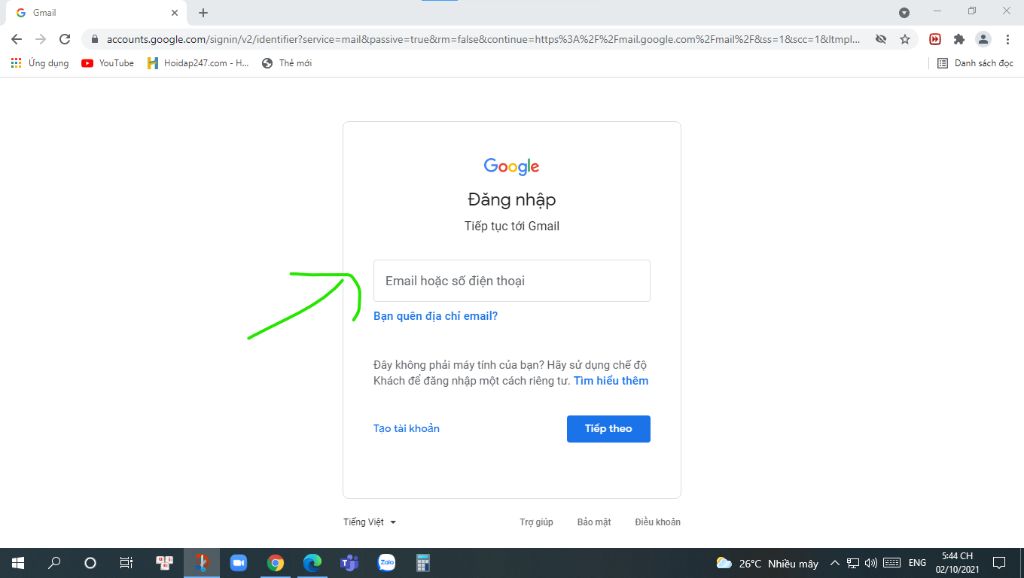Image resolution: width=1024 pixels, height=578 pixels.
Task: Open taskbar search magnifier
Action: [x=54, y=563]
